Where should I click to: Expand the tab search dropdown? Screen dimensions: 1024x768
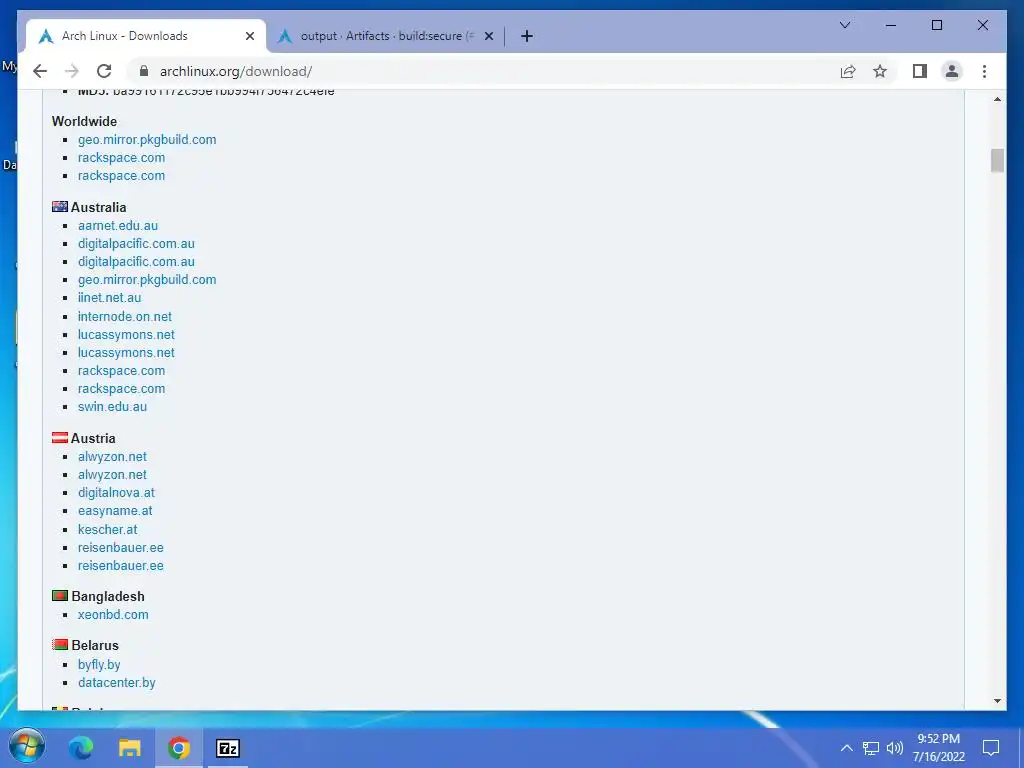[844, 25]
